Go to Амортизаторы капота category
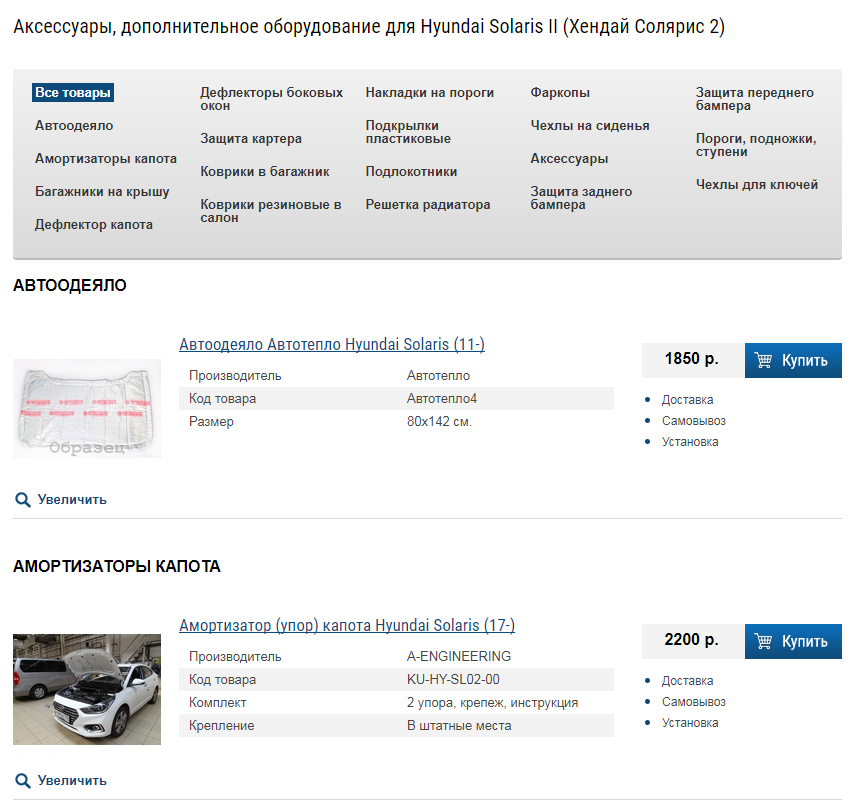Screen dimensions: 855x811 tap(106, 159)
